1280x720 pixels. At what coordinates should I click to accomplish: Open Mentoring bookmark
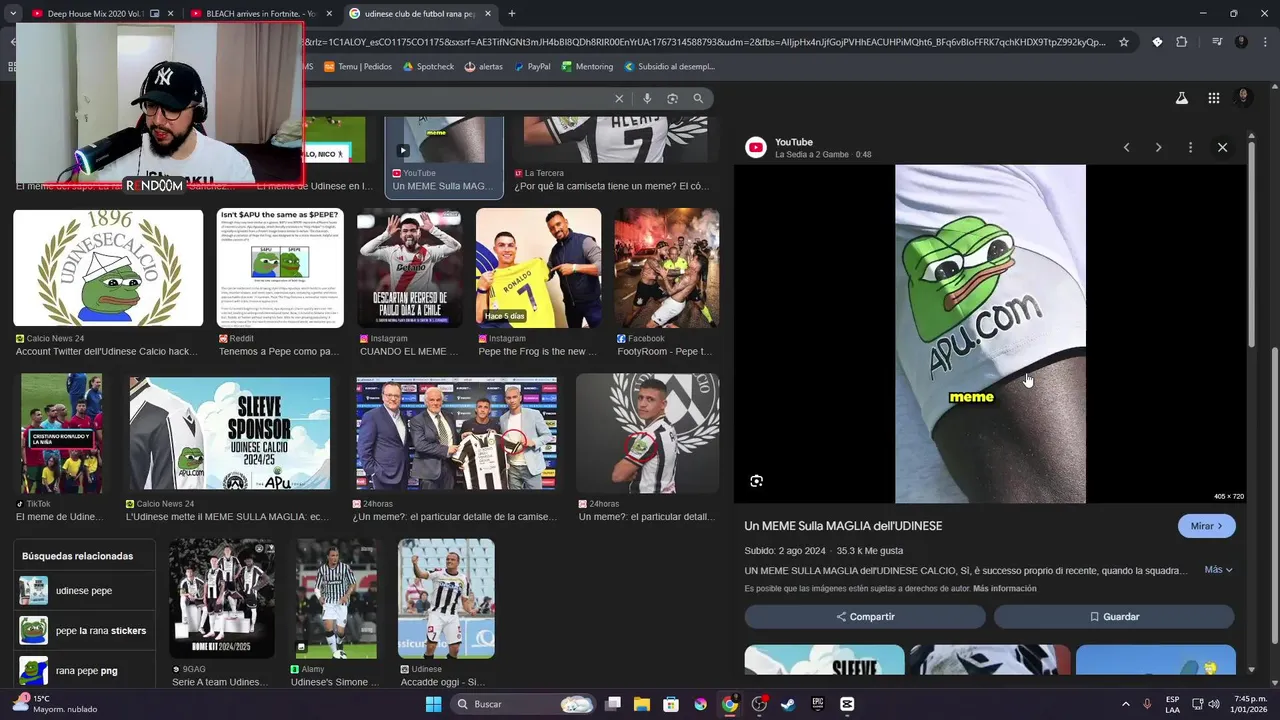coord(587,67)
